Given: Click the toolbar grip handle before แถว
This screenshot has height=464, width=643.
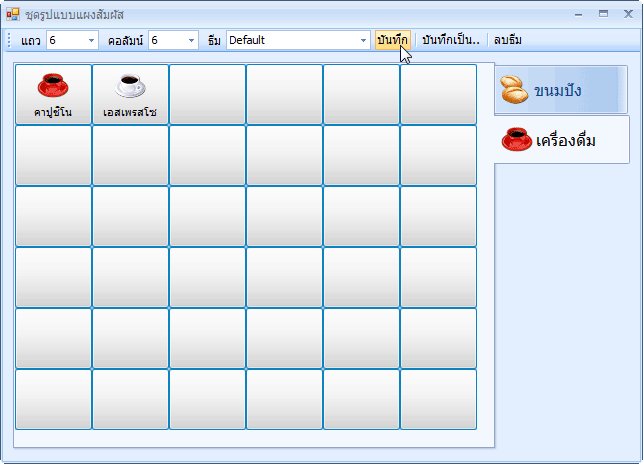Looking at the screenshot, I should [x=10, y=40].
